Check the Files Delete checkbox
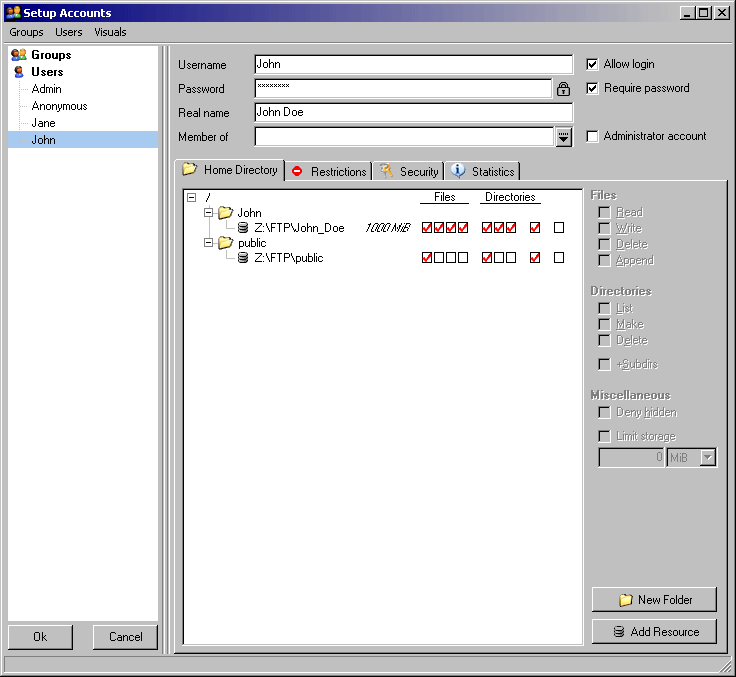The height and width of the screenshot is (677, 736). click(605, 245)
